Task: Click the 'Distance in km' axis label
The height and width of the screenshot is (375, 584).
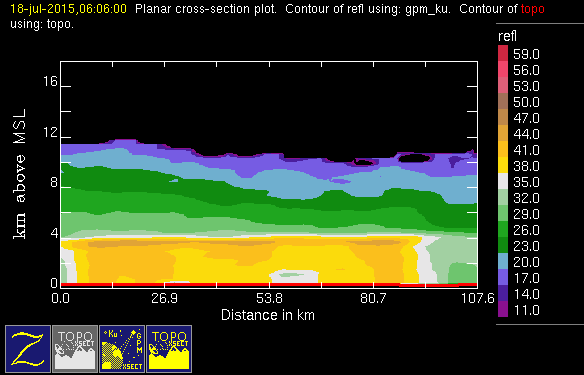Action: (x=268, y=315)
